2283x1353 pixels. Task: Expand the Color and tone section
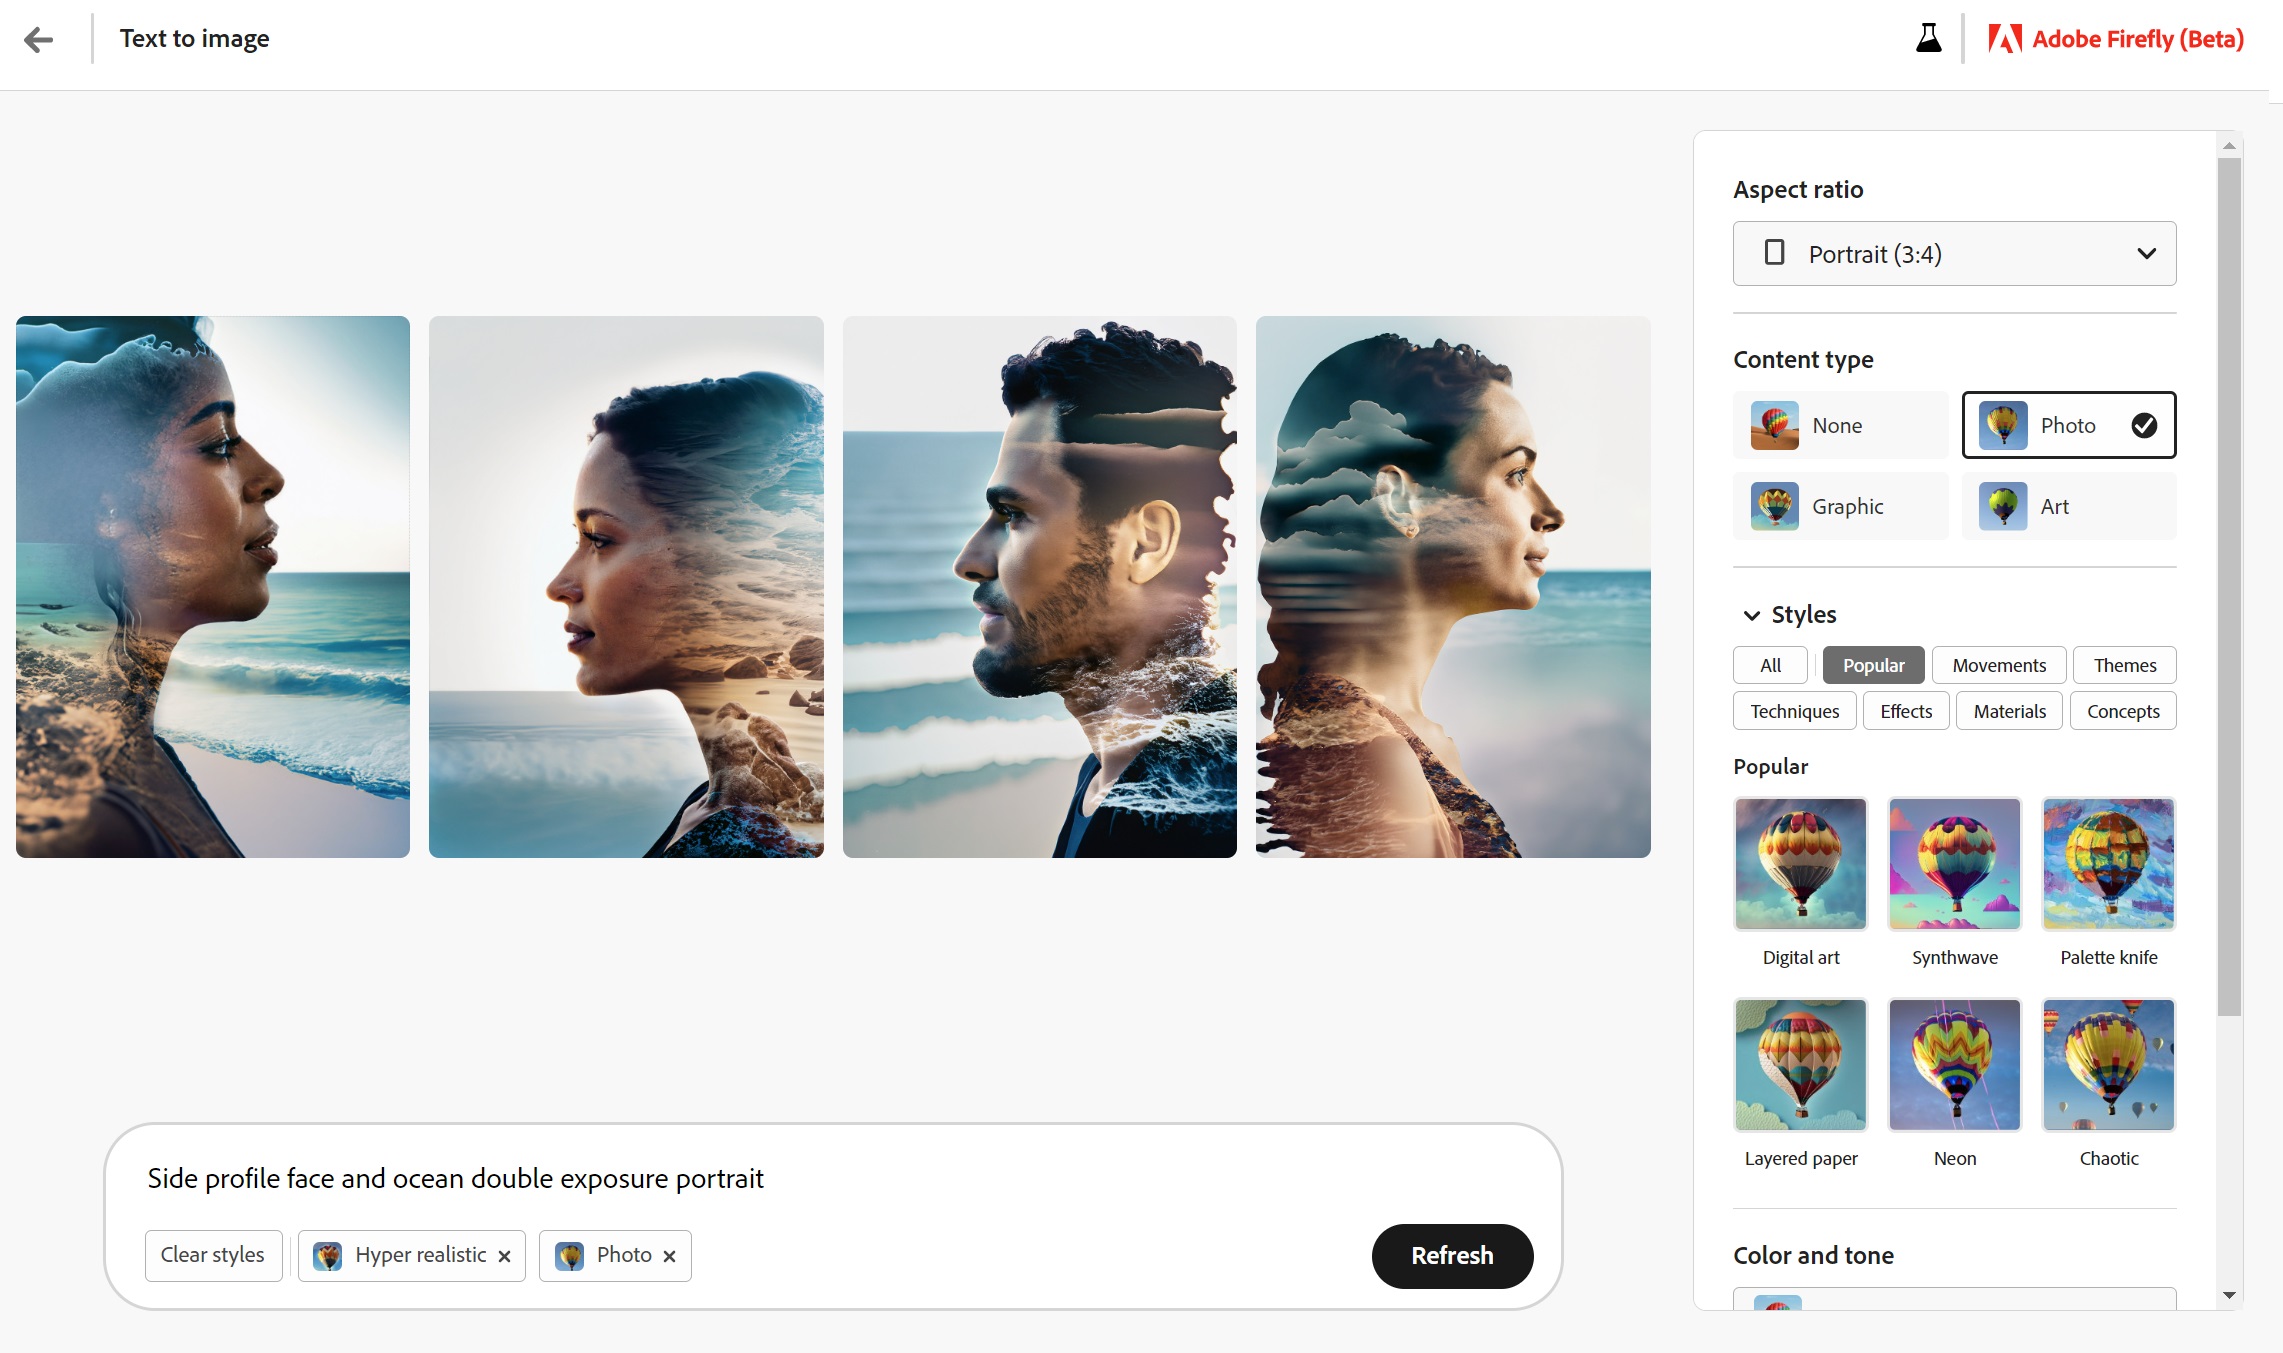pos(1813,1255)
